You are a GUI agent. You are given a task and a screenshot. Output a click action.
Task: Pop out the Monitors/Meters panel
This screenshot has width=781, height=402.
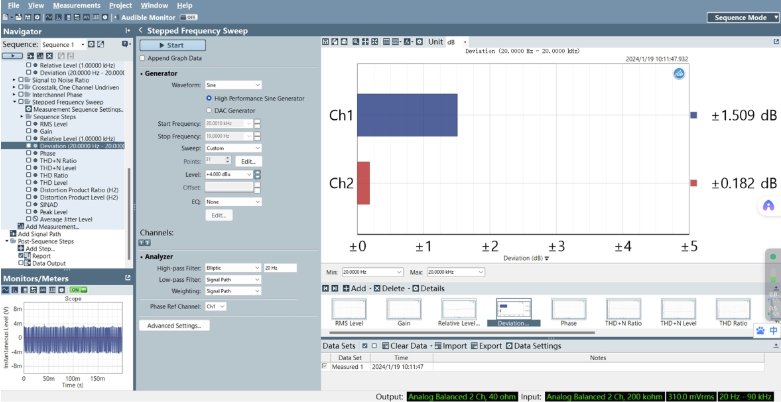(127, 277)
